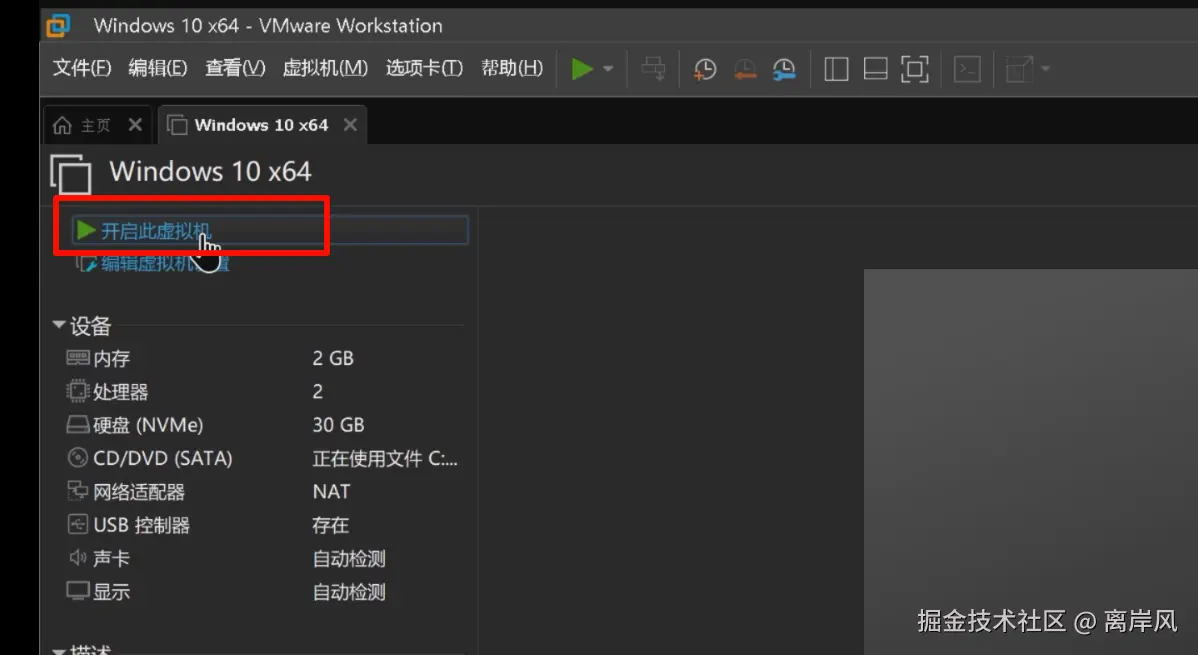Click the VM preview thumbnail area
The image size is (1198, 655).
click(x=1031, y=462)
